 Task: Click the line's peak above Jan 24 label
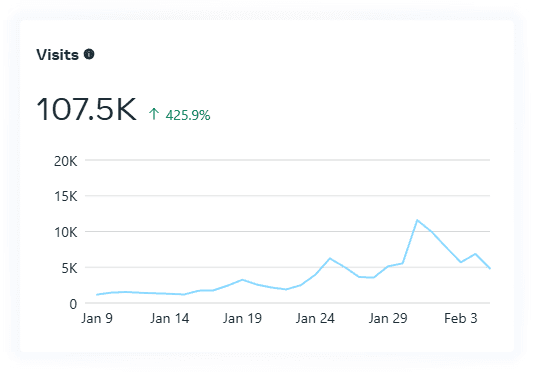(330, 258)
